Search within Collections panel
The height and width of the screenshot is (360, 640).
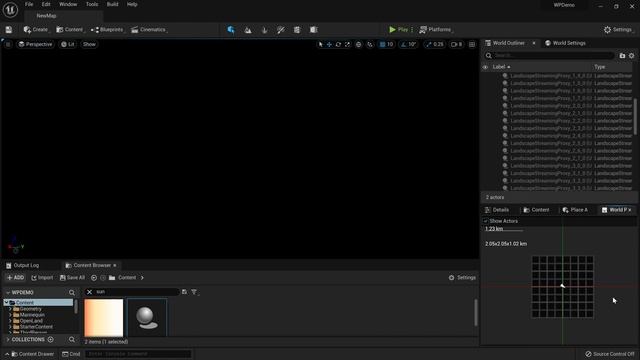click(x=72, y=340)
